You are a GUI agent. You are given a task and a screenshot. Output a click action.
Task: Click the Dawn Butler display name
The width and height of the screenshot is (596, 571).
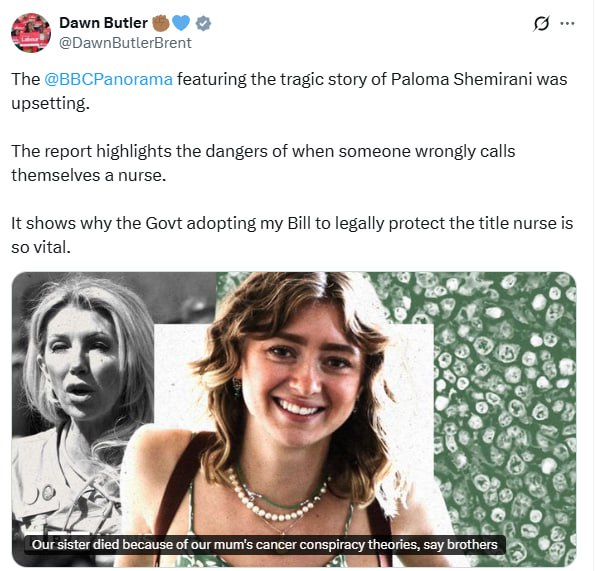[103, 23]
